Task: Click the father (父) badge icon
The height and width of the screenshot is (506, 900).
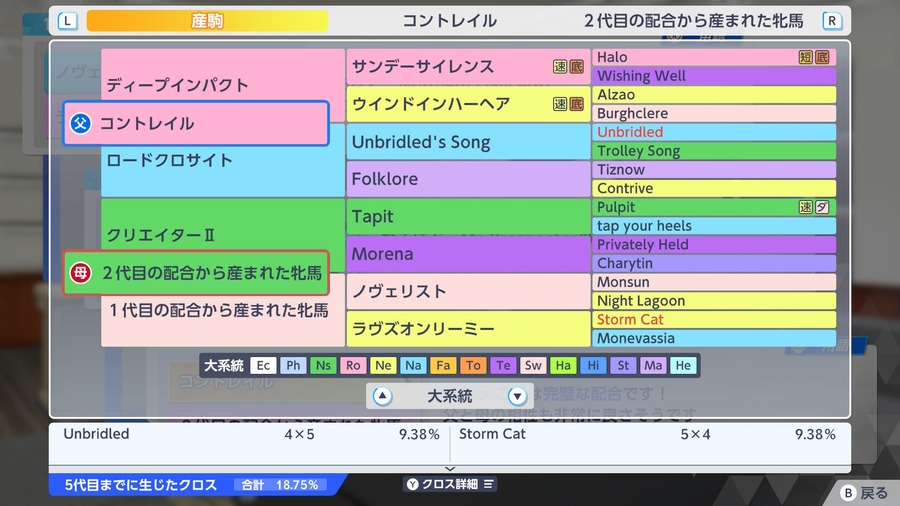Action: click(x=80, y=123)
